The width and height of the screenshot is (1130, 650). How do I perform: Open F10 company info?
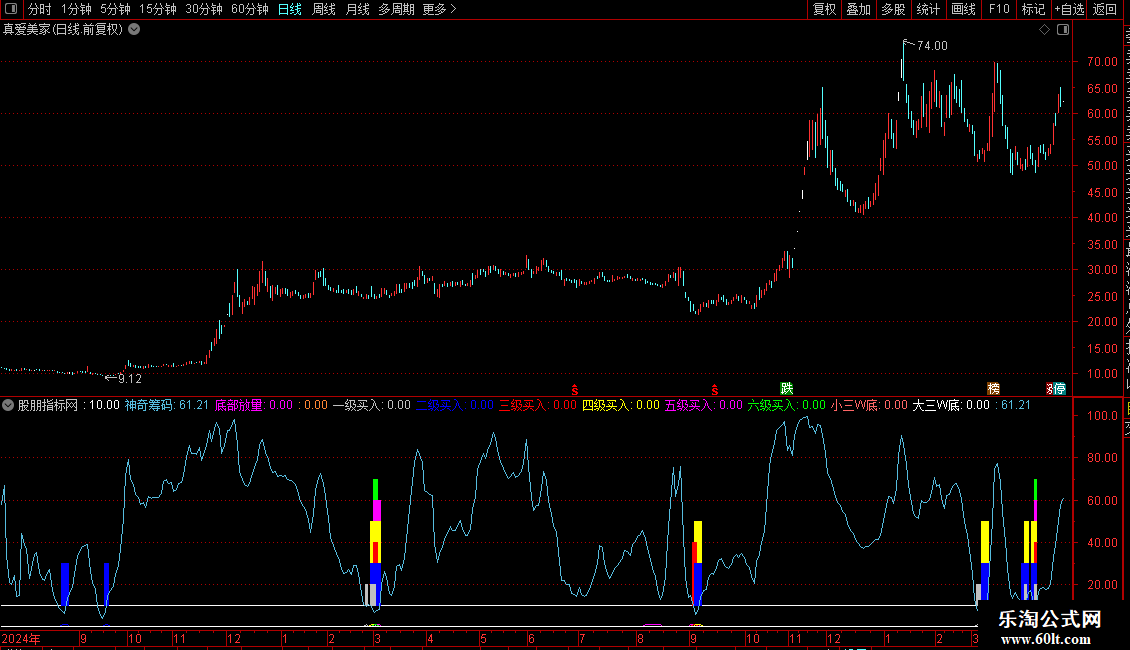998,9
